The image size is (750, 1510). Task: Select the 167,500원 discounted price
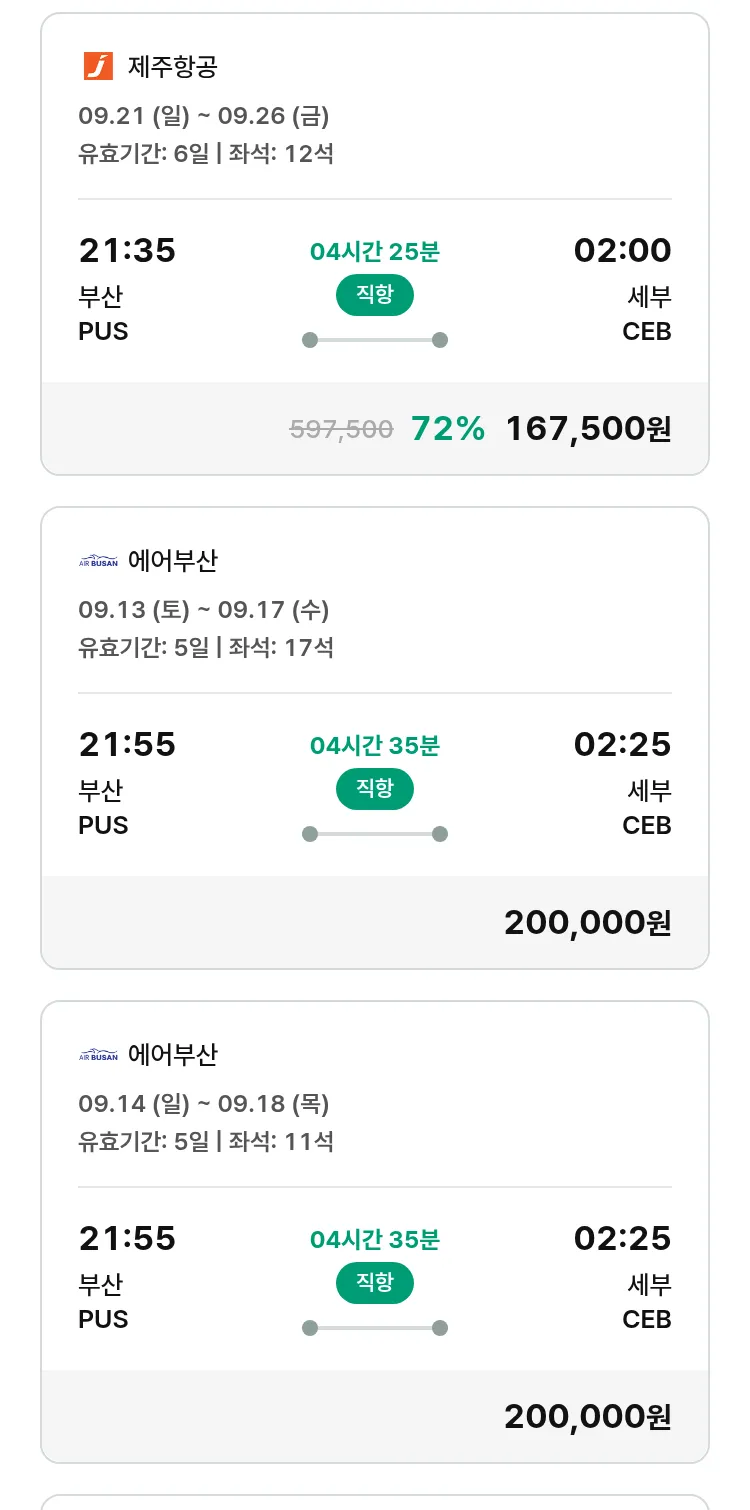[588, 429]
